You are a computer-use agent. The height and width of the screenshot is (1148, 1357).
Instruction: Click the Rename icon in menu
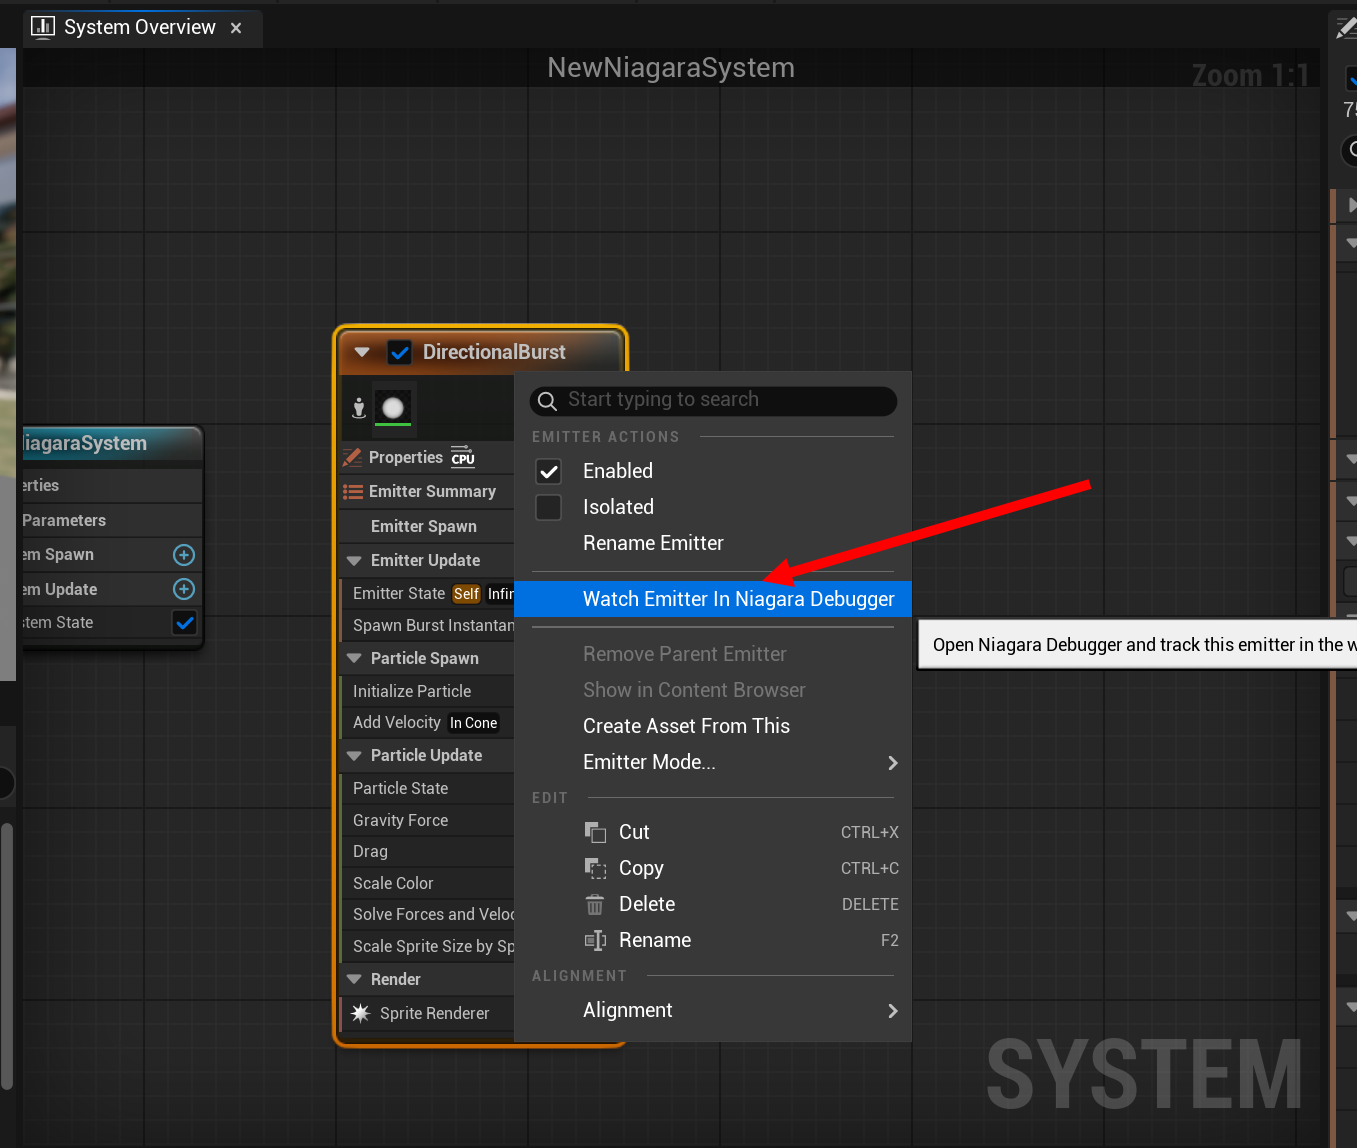(x=595, y=940)
